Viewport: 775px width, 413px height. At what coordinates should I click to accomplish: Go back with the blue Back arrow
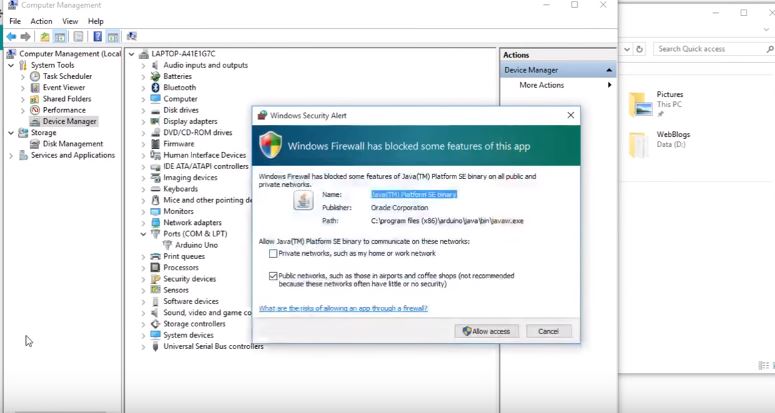11,37
